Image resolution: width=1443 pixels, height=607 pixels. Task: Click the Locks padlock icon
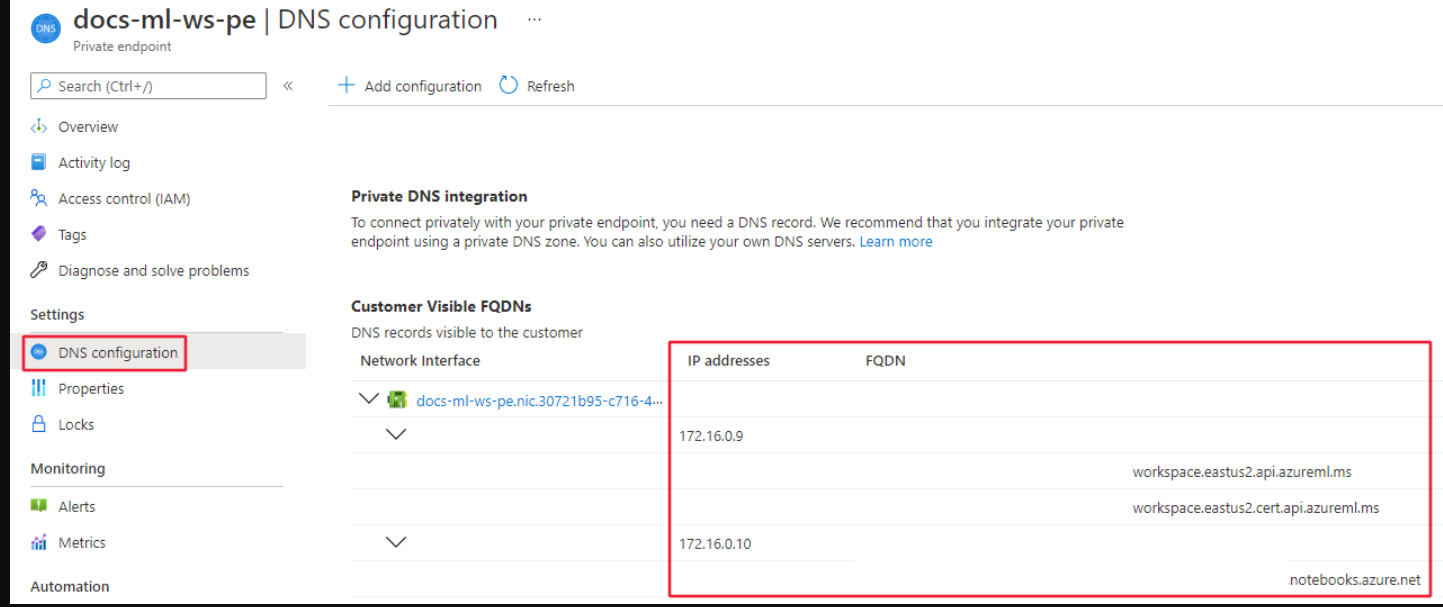[x=39, y=424]
